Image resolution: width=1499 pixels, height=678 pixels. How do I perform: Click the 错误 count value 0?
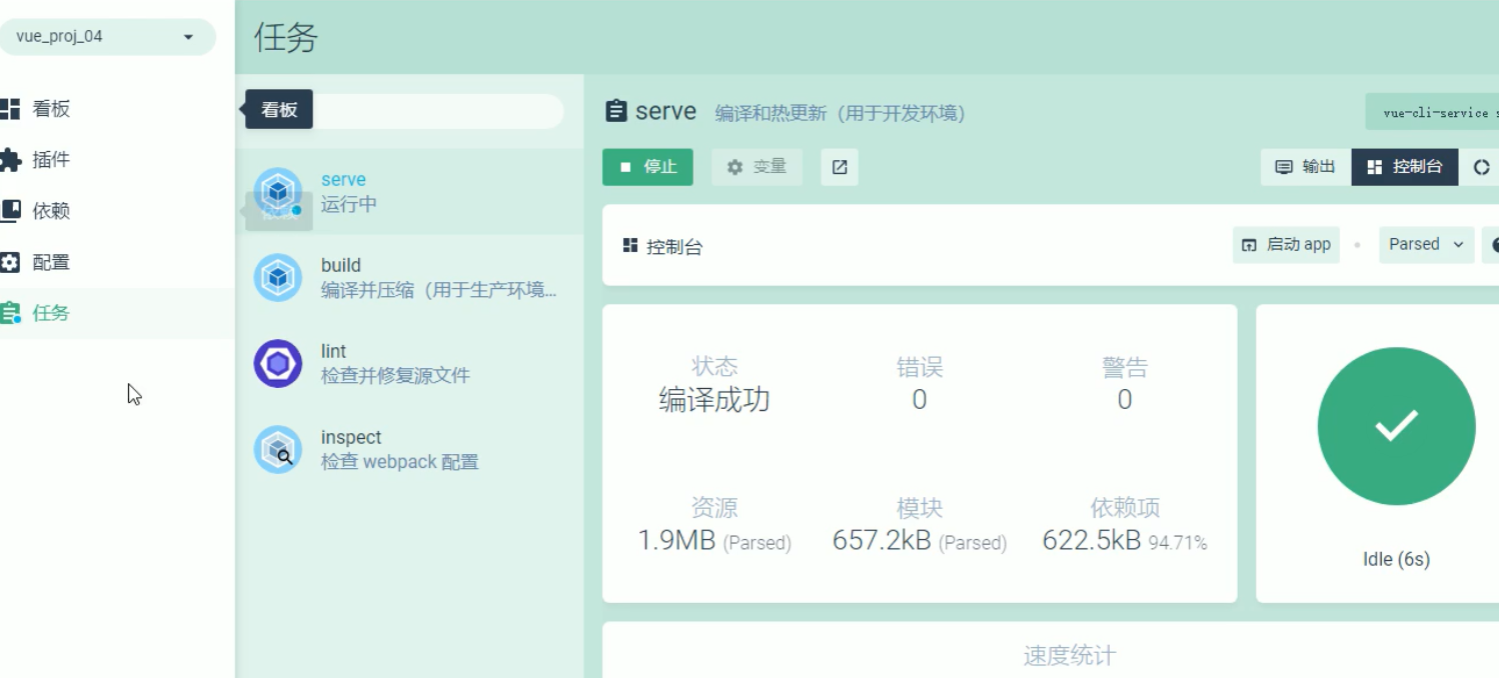[x=919, y=400]
